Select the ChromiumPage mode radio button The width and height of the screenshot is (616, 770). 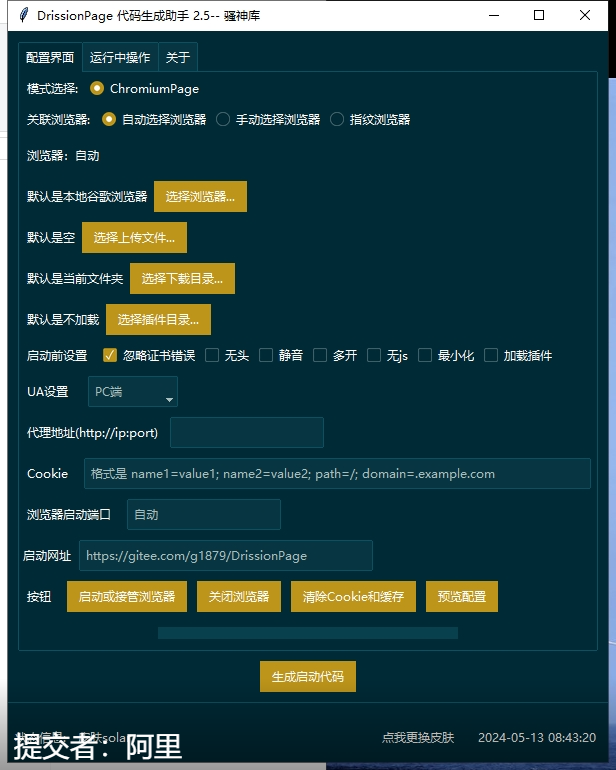click(97, 88)
